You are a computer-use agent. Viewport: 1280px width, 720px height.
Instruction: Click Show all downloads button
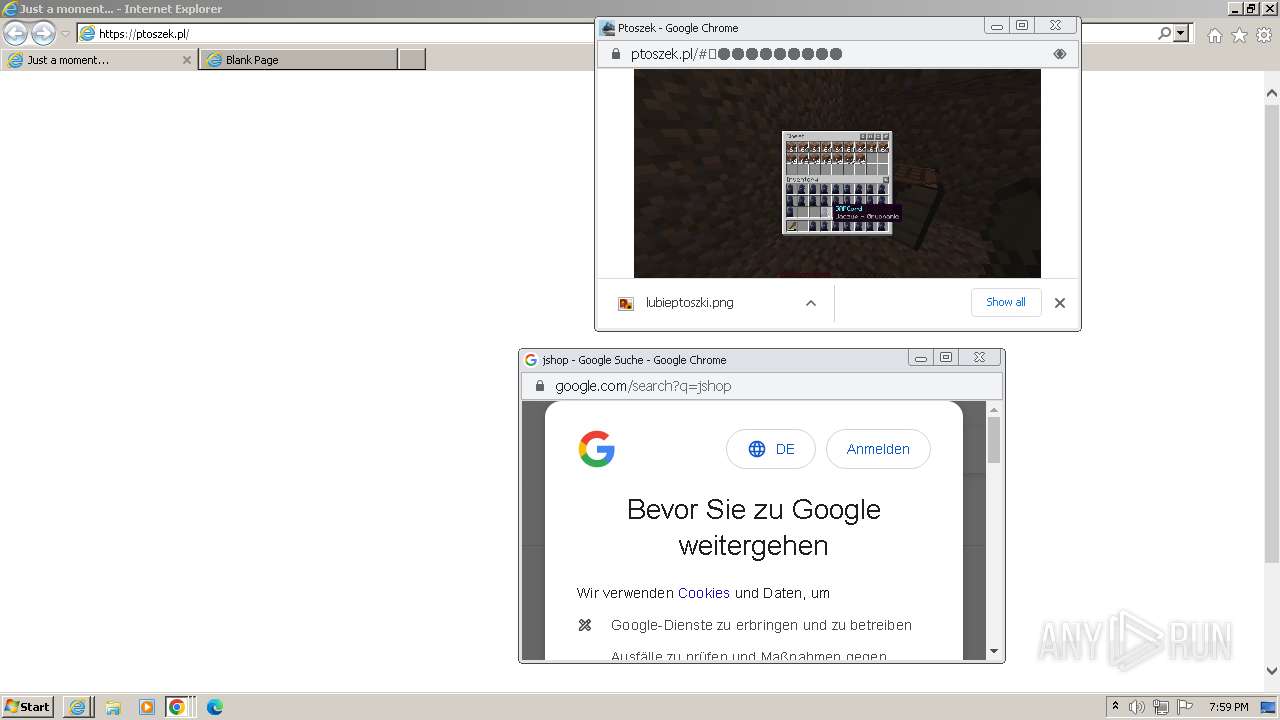tap(1006, 302)
